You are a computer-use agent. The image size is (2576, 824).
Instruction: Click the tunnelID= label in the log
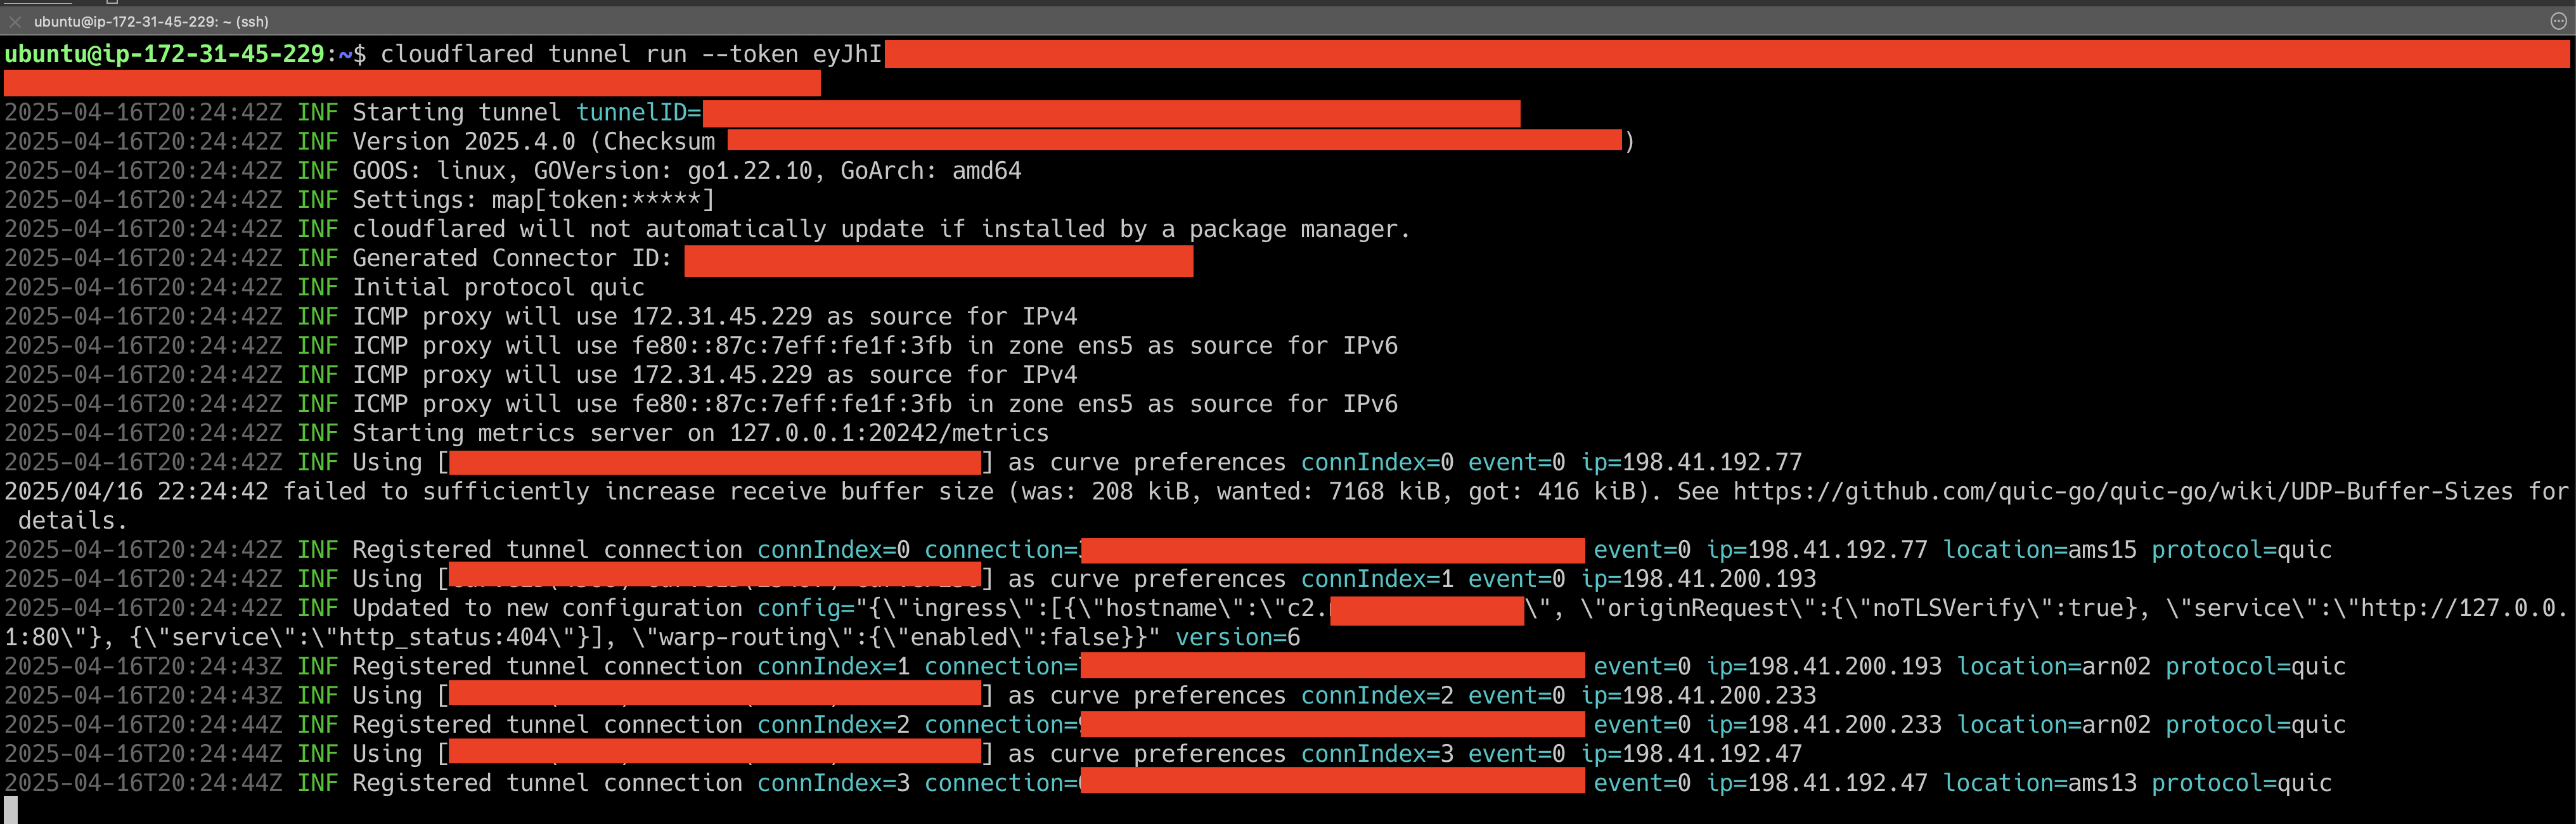pos(638,113)
